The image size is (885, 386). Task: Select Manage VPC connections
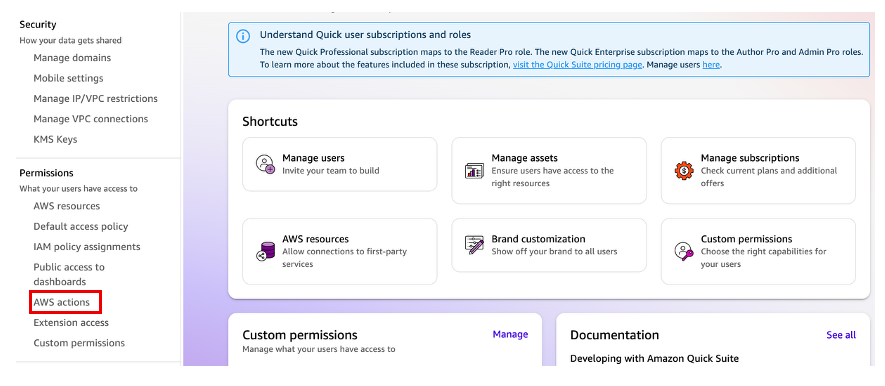coord(91,119)
